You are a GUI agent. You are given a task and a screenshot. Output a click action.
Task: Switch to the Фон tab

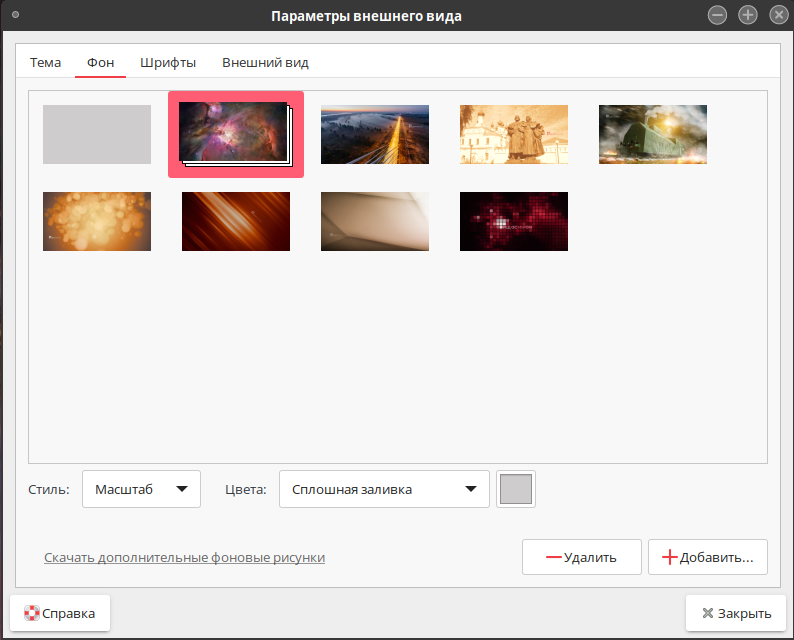pos(100,62)
